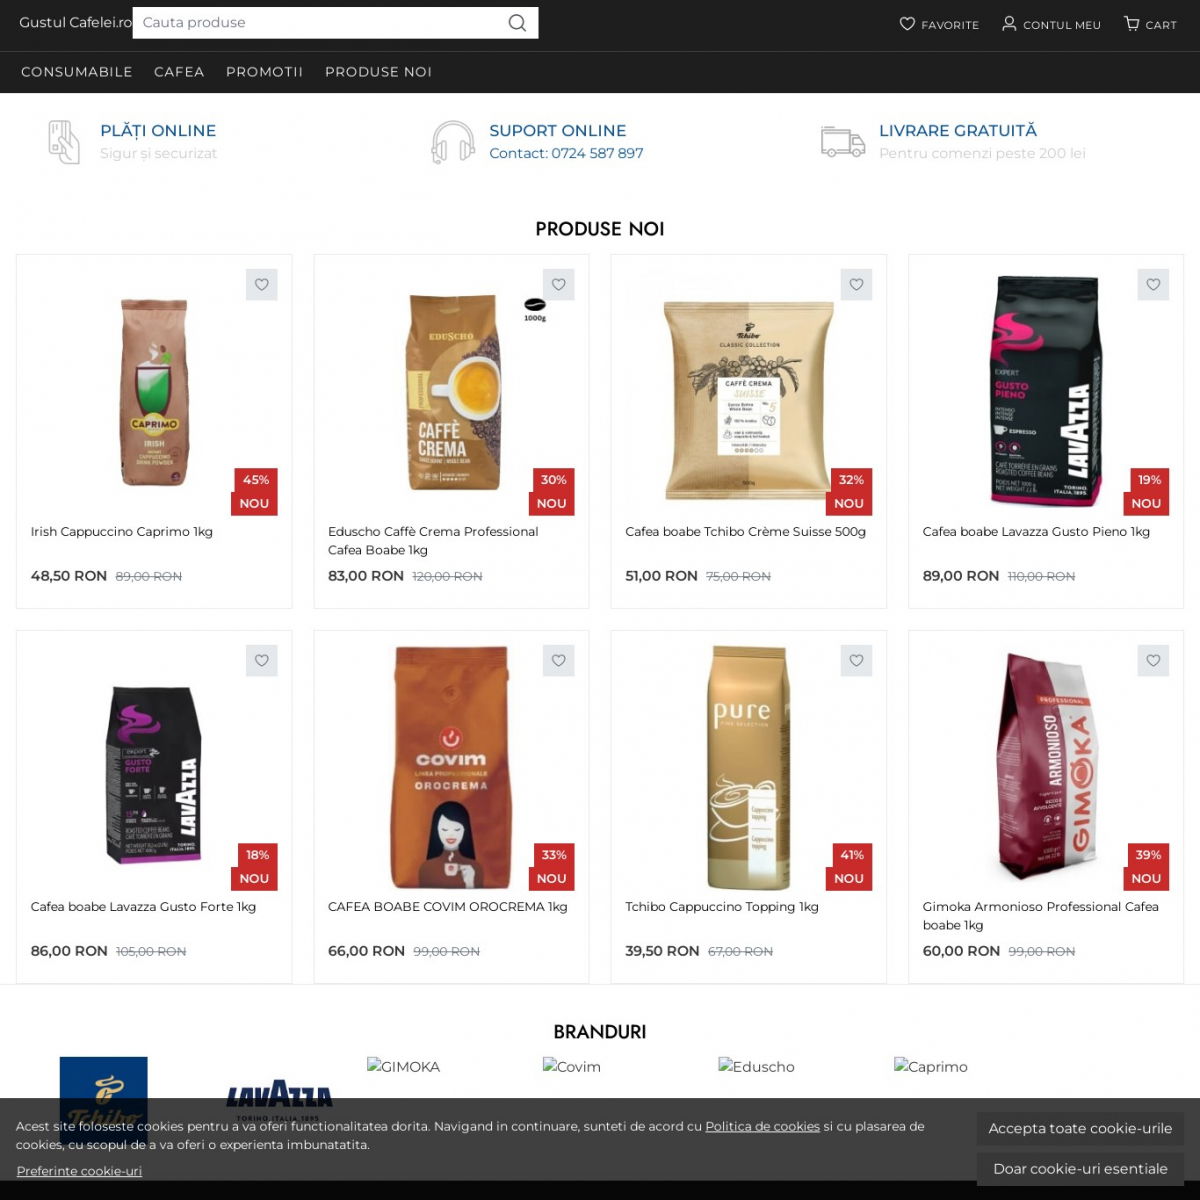
Task: Favorite the Gimoka Armonioso product
Action: (1153, 660)
